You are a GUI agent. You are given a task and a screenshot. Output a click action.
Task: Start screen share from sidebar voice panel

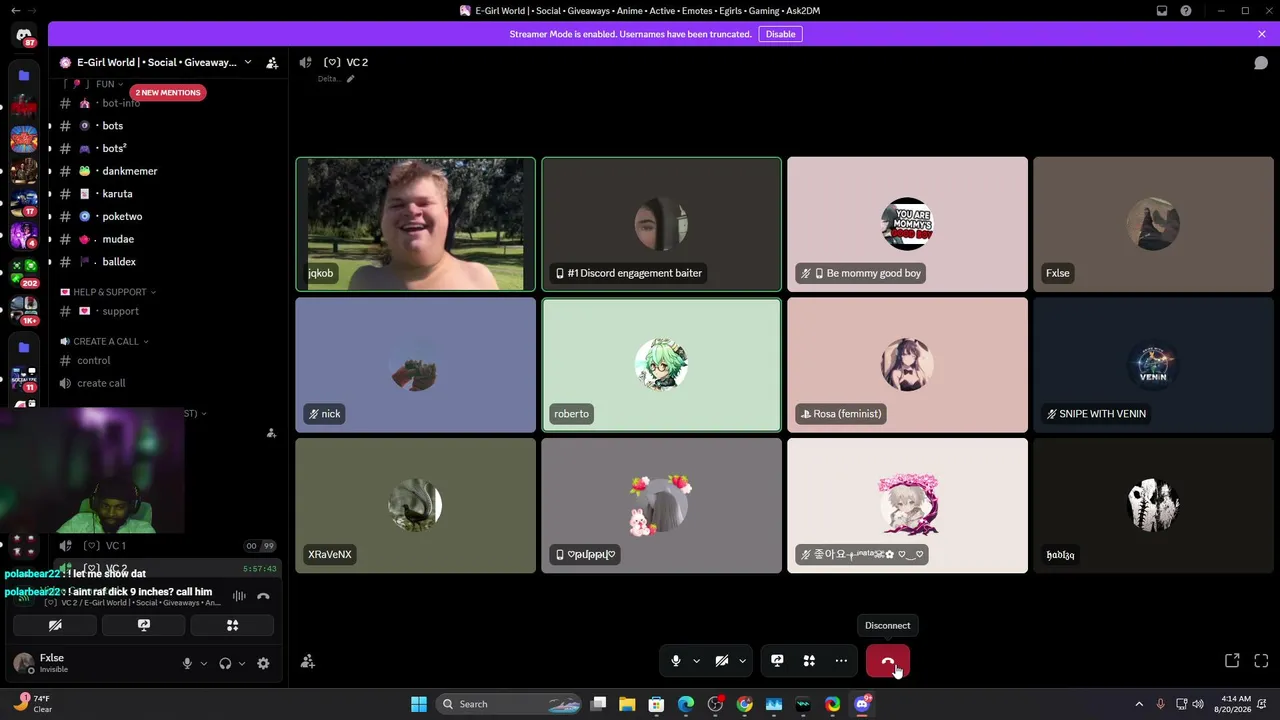(144, 625)
